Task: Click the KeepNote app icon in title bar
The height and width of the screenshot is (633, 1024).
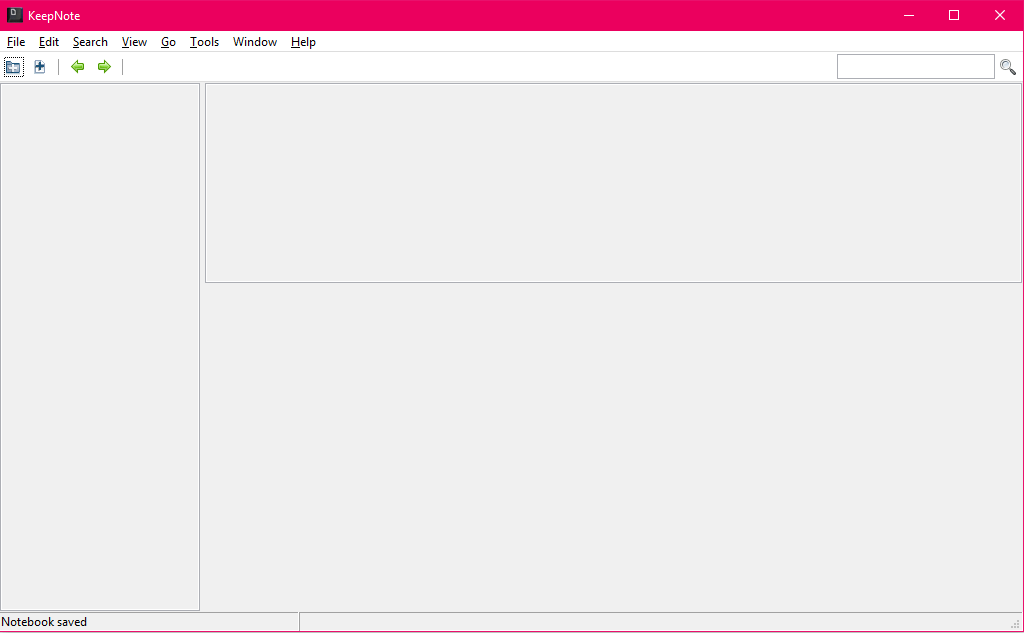Action: tap(15, 15)
